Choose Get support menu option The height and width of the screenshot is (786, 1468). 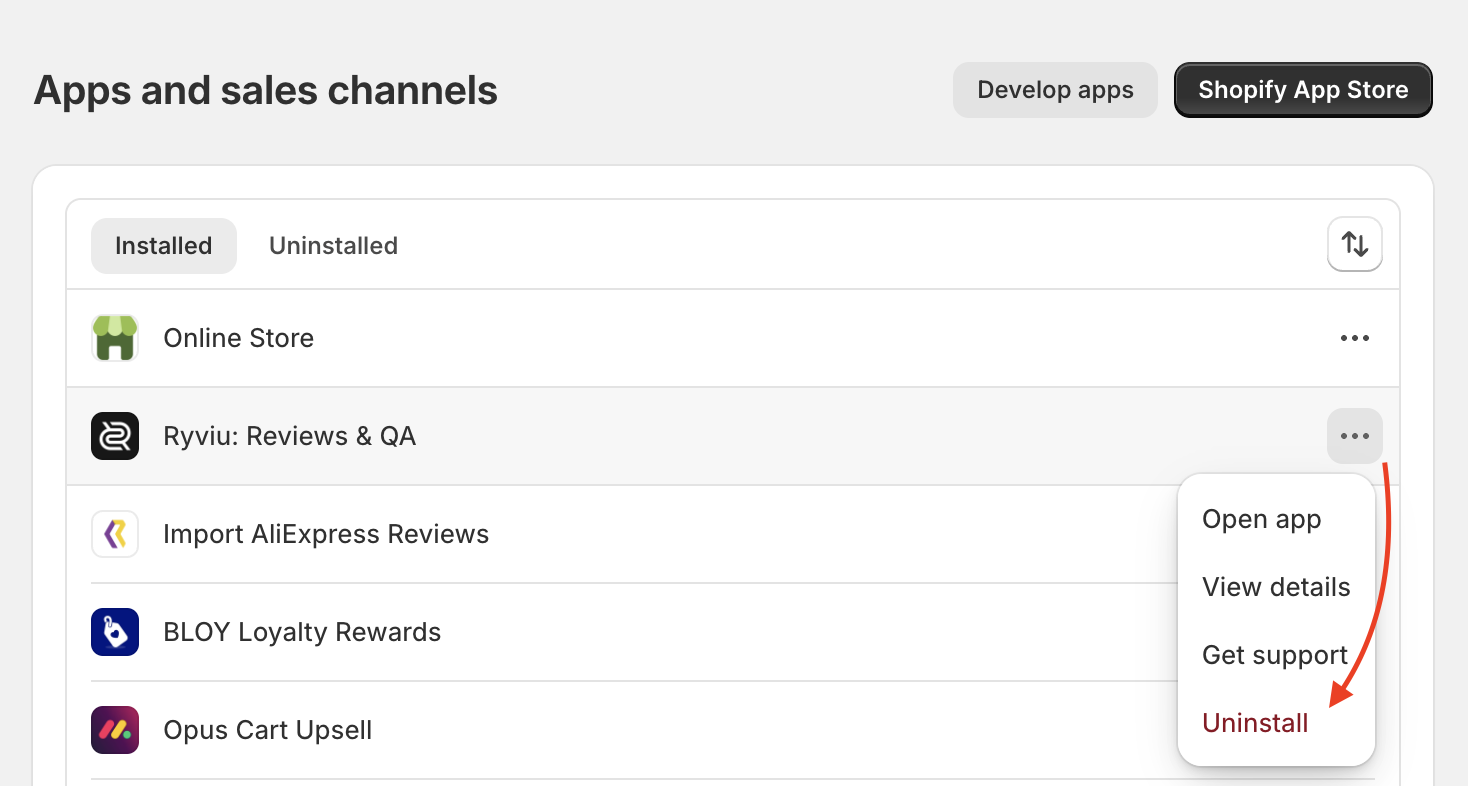1275,655
